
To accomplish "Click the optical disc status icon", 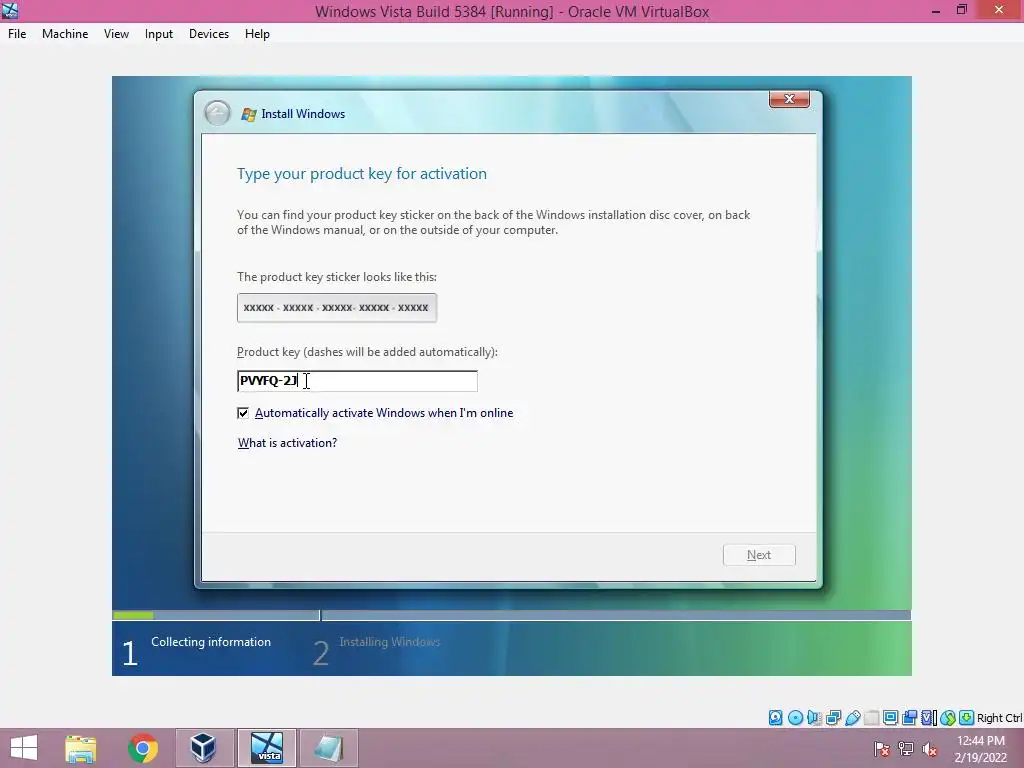I will click(795, 718).
